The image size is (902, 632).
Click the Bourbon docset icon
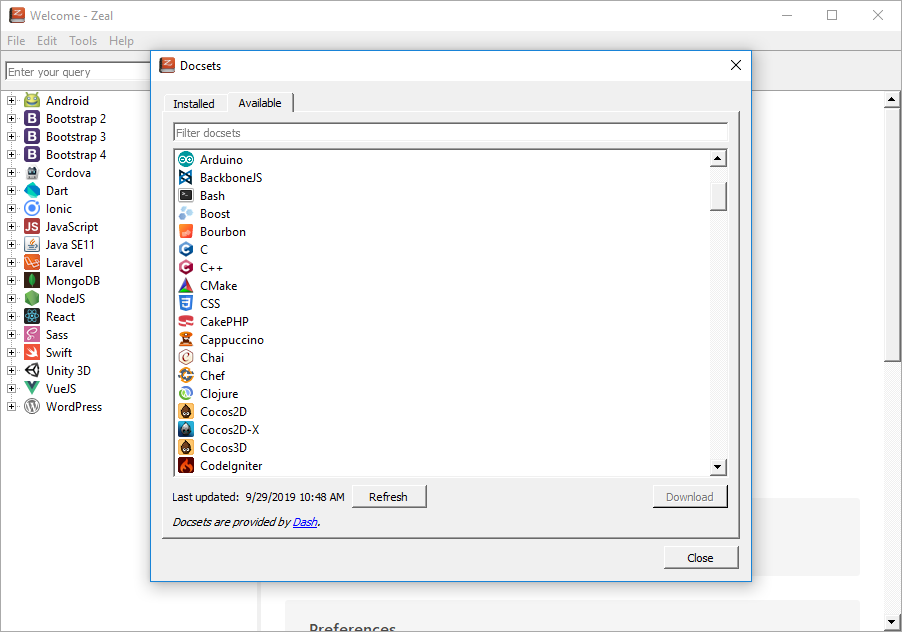pos(186,231)
